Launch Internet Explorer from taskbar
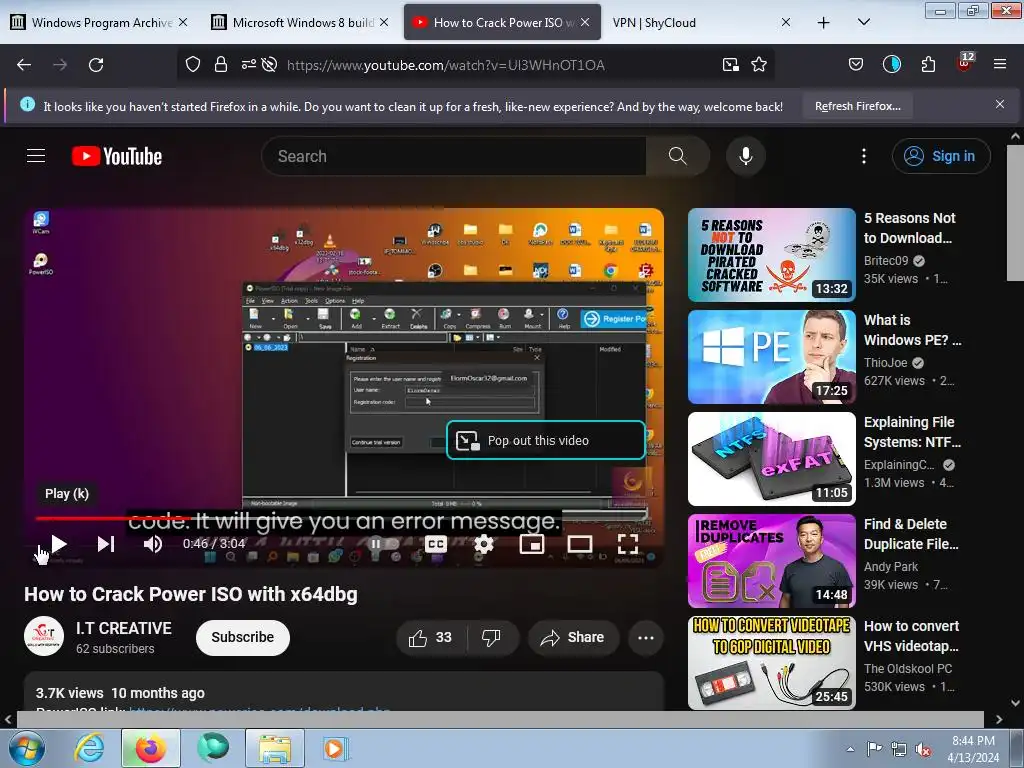Image resolution: width=1024 pixels, height=768 pixels. coord(89,748)
